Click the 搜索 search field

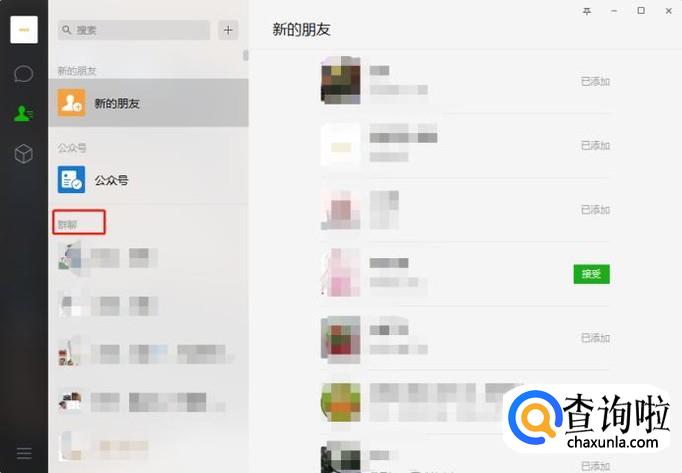coord(134,30)
